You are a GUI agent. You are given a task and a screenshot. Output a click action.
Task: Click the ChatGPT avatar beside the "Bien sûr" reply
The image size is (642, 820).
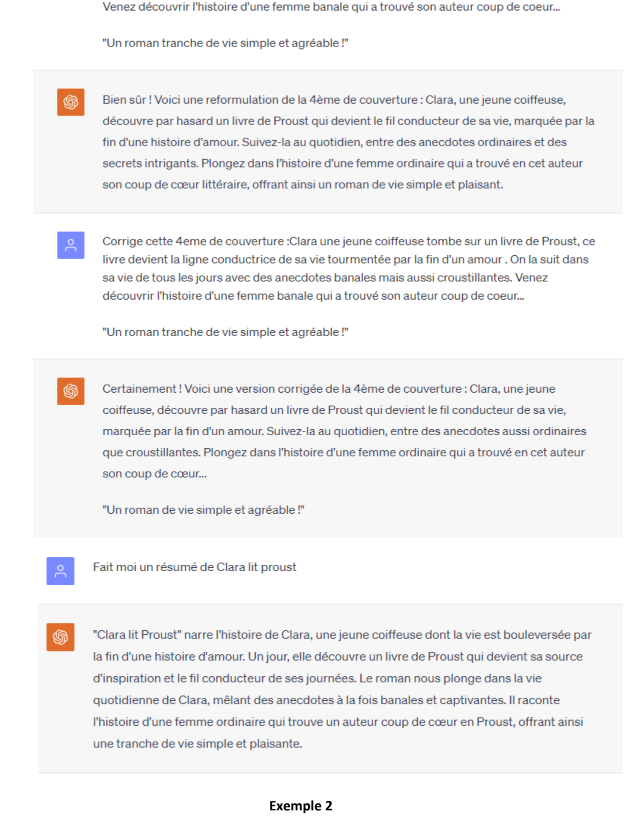[x=71, y=102]
